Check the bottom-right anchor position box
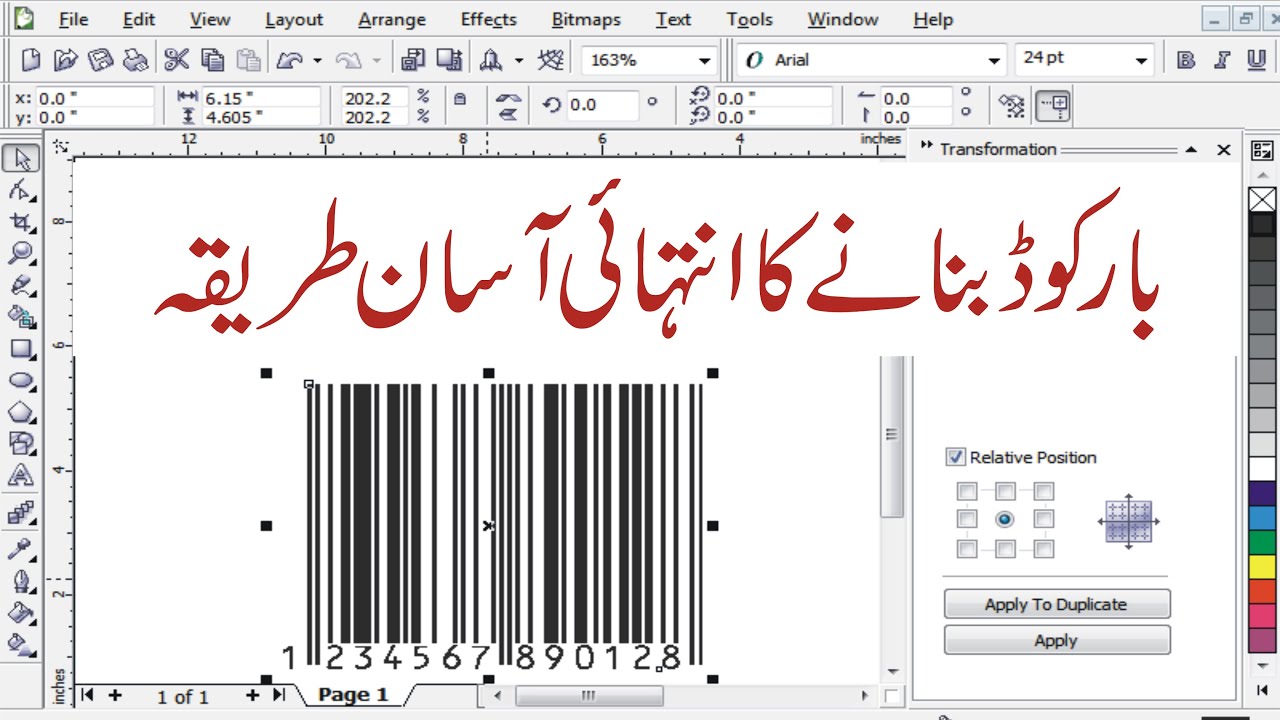The image size is (1280, 720). click(x=1044, y=548)
